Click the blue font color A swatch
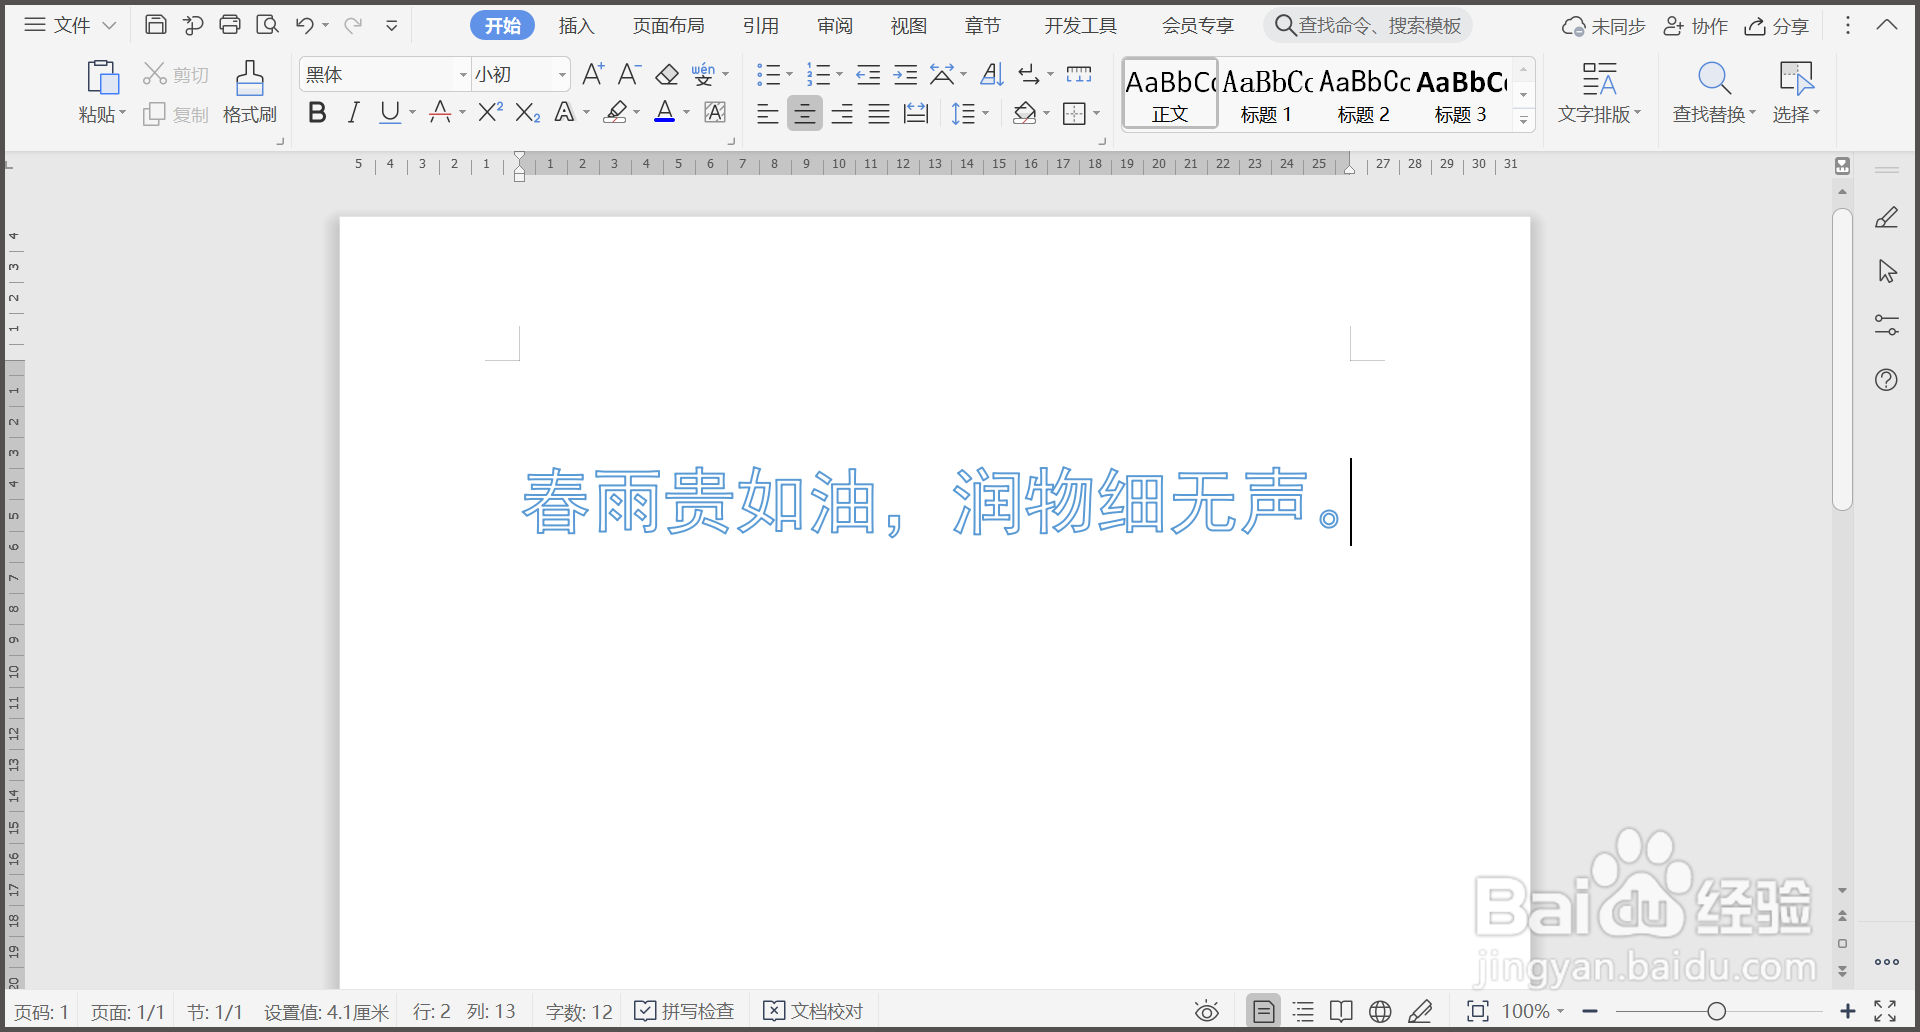The height and width of the screenshot is (1032, 1920). [x=664, y=113]
